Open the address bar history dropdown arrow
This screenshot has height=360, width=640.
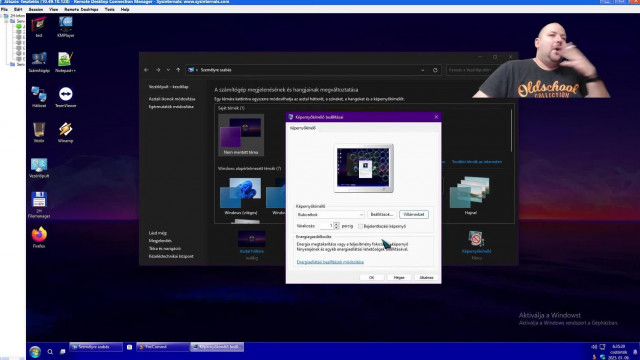pos(422,70)
